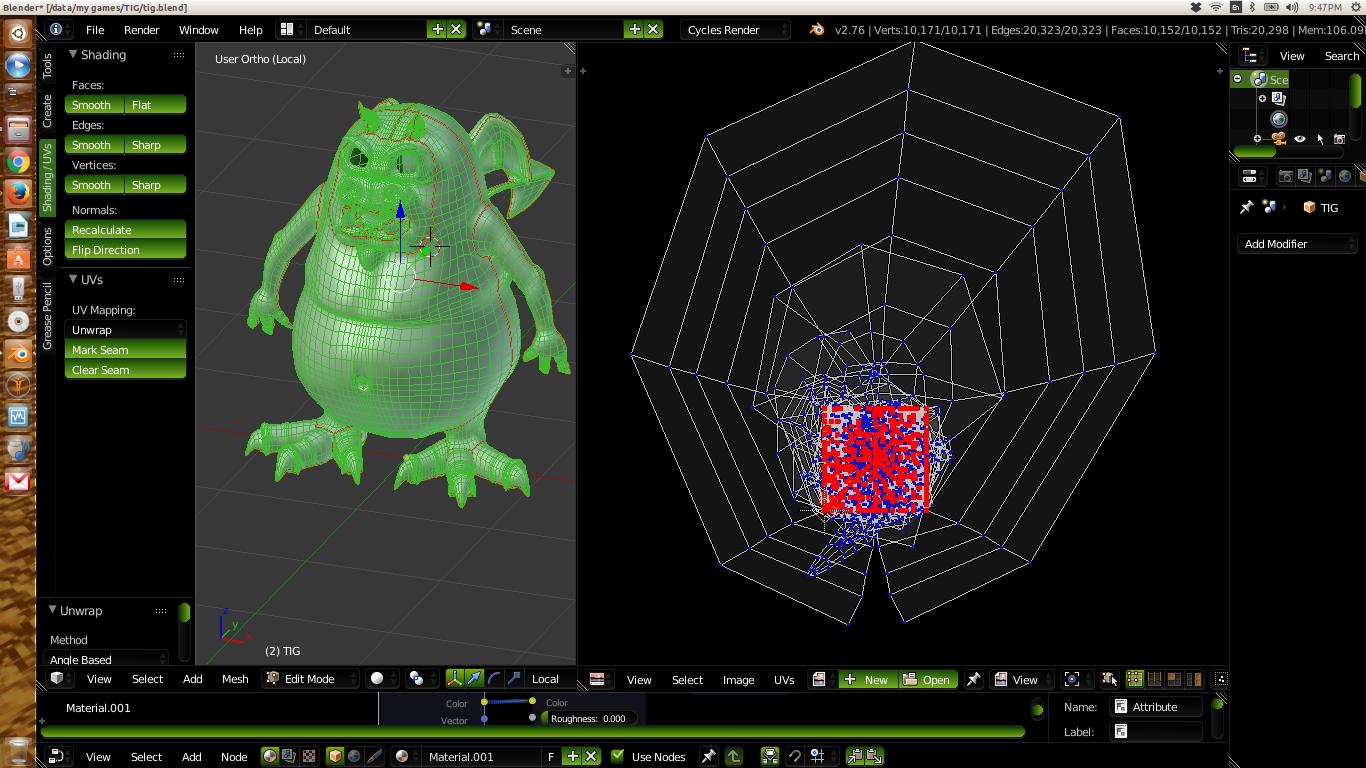The height and width of the screenshot is (768, 1366).
Task: Go to parent node tree icon
Action: tap(734, 756)
